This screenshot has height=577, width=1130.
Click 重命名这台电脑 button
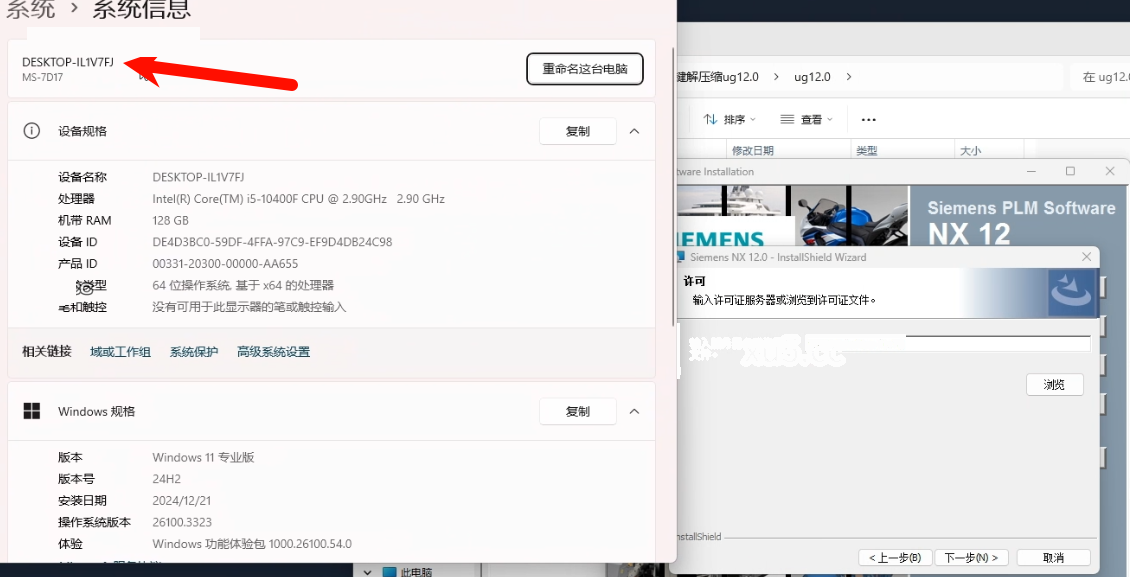click(x=584, y=69)
